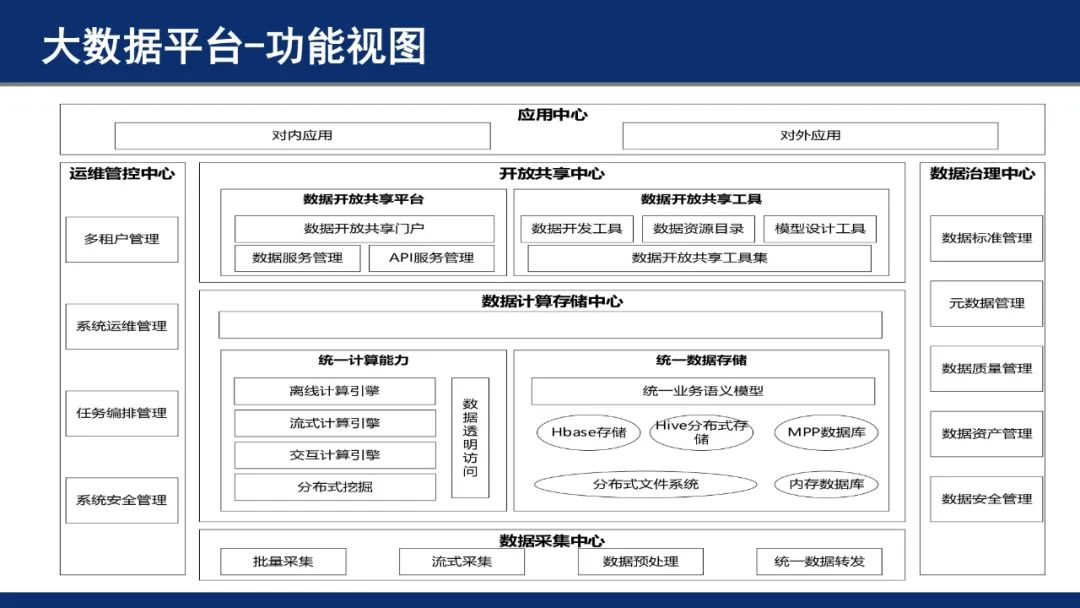The width and height of the screenshot is (1080, 608).
Task: Click the 分布式文件系统 ellipse
Action: 646,484
